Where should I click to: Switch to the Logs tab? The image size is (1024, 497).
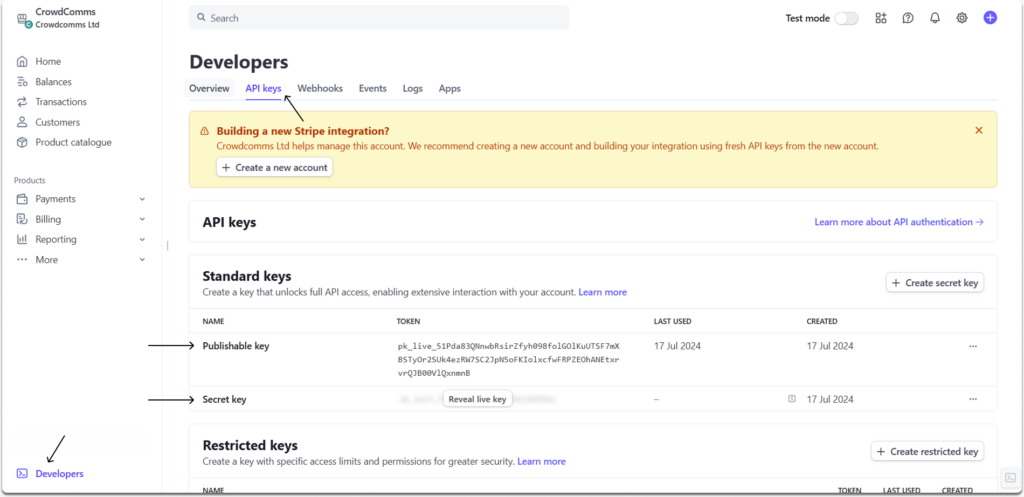(x=413, y=88)
